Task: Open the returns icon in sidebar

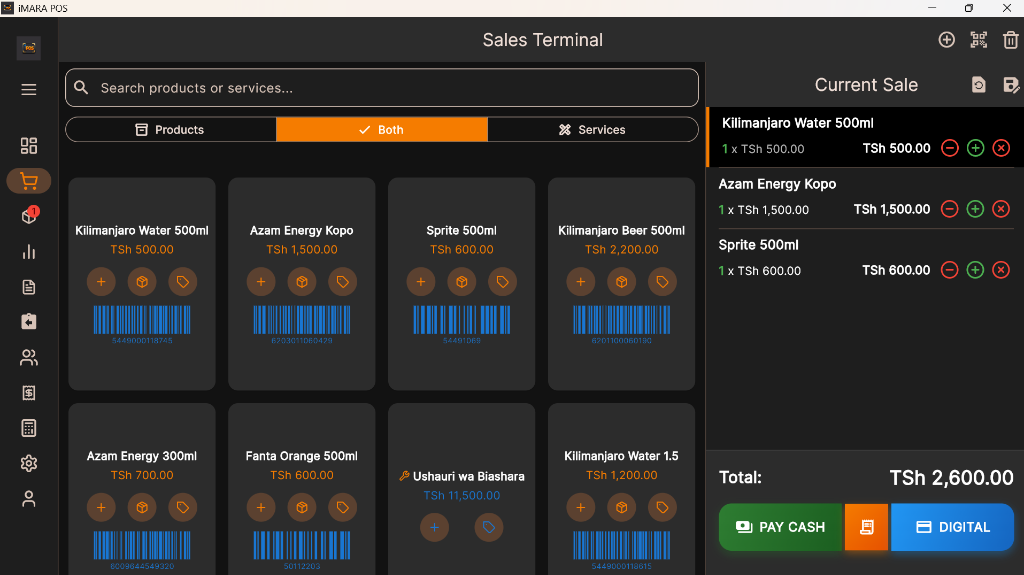Action: point(29,322)
